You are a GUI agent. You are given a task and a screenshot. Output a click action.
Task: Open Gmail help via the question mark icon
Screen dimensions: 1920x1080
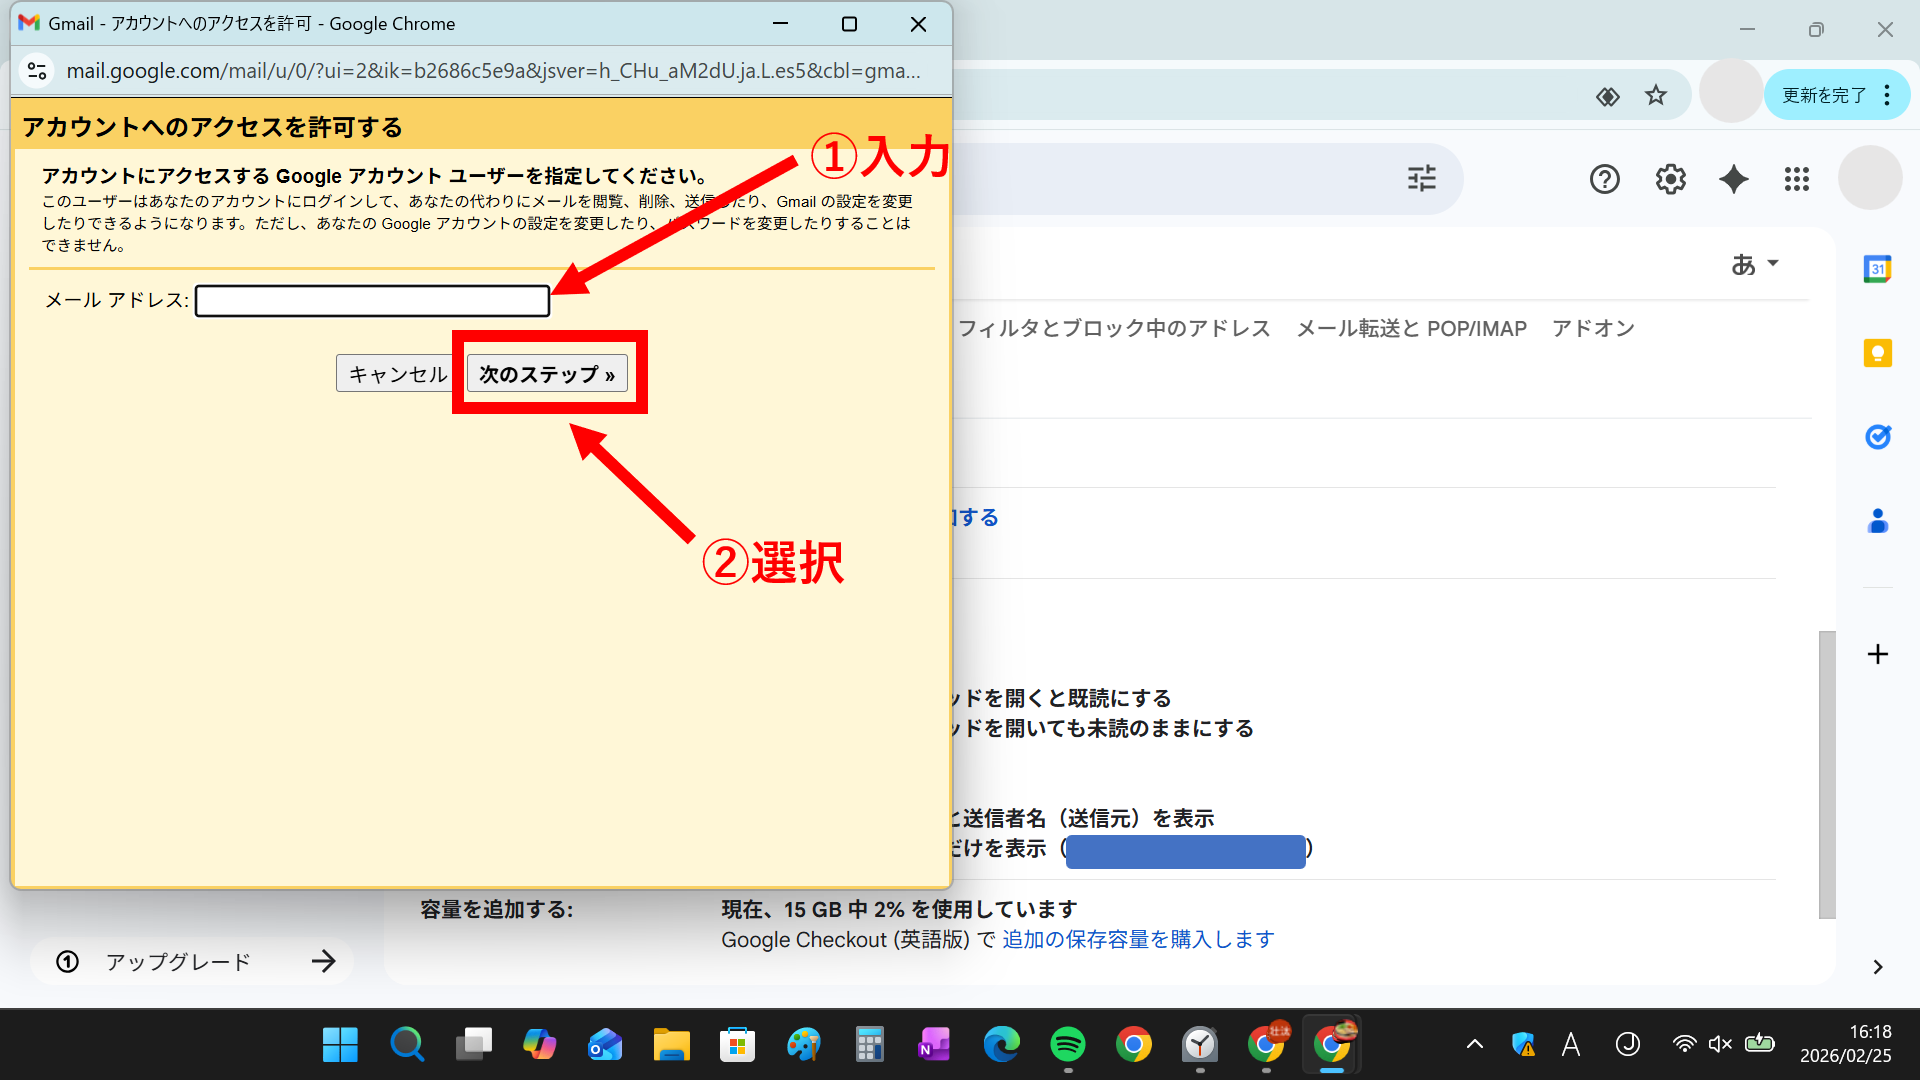pyautogui.click(x=1605, y=179)
